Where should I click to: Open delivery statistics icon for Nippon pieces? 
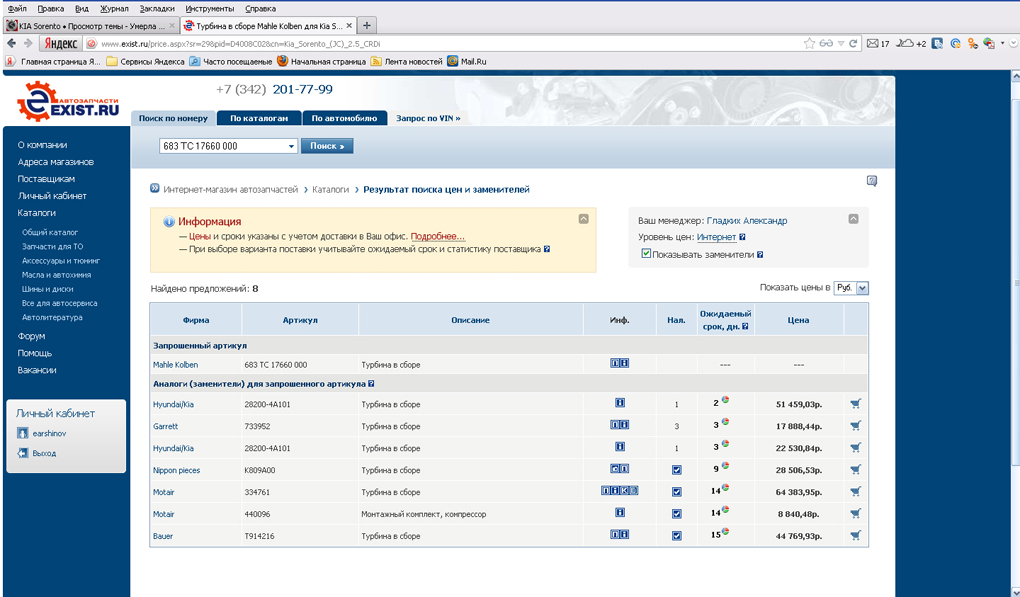[x=725, y=466]
